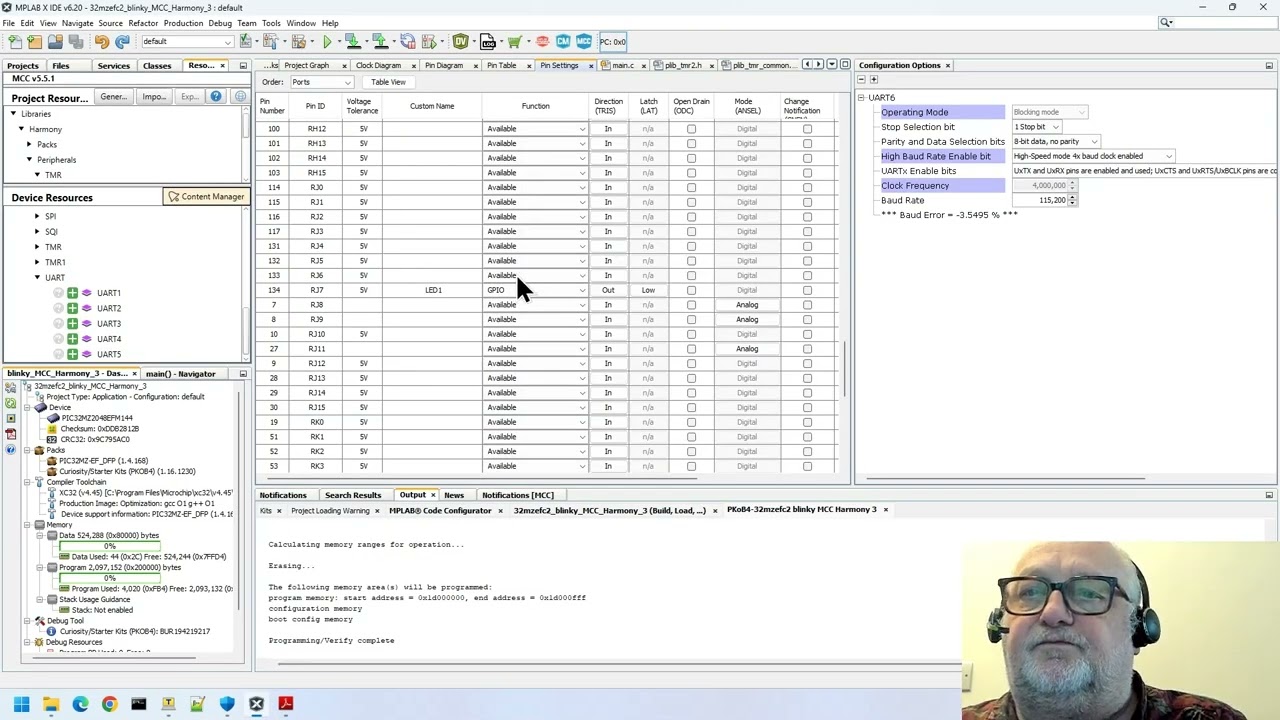Image resolution: width=1280 pixels, height=720 pixels.
Task: Toggle Open Drain checkbox for RJ0
Action: (x=691, y=188)
